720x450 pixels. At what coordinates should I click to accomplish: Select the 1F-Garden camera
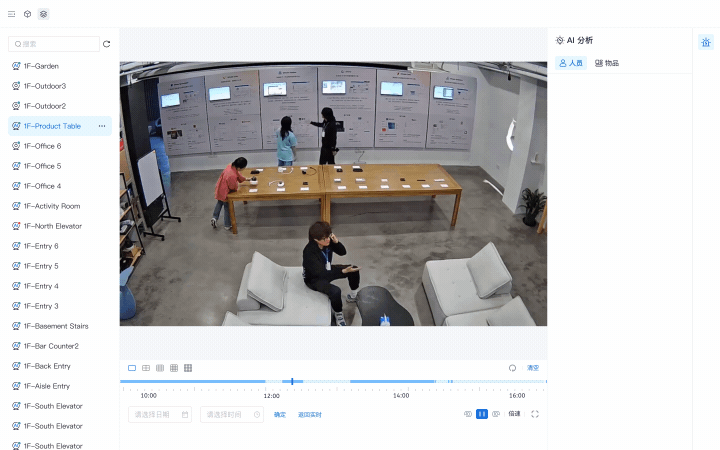60,66
